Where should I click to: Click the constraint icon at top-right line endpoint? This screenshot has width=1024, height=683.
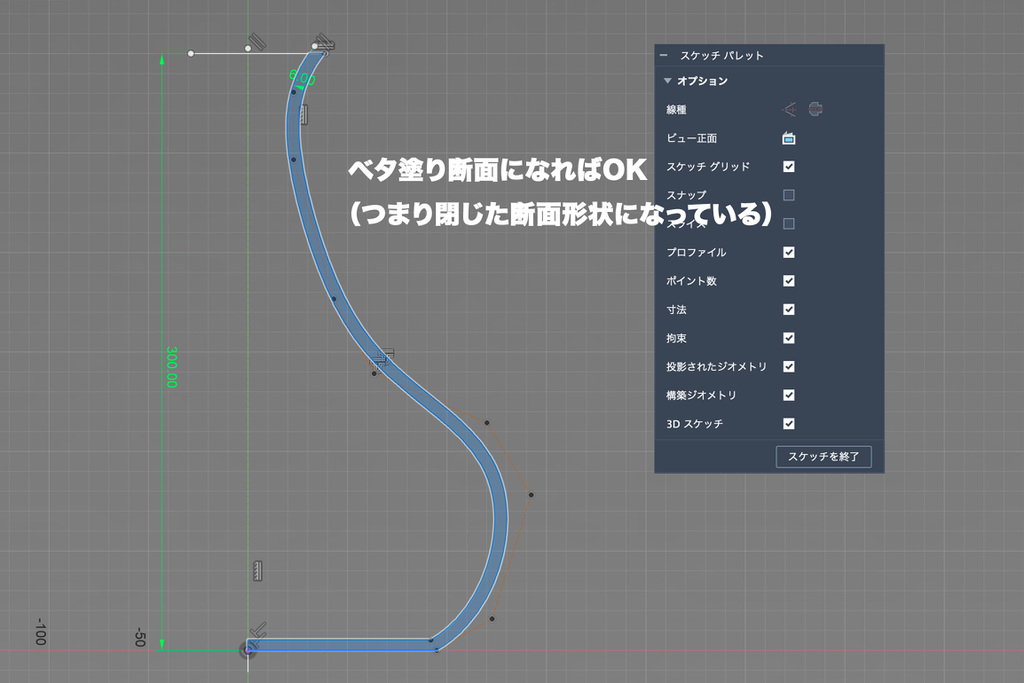pyautogui.click(x=325, y=43)
